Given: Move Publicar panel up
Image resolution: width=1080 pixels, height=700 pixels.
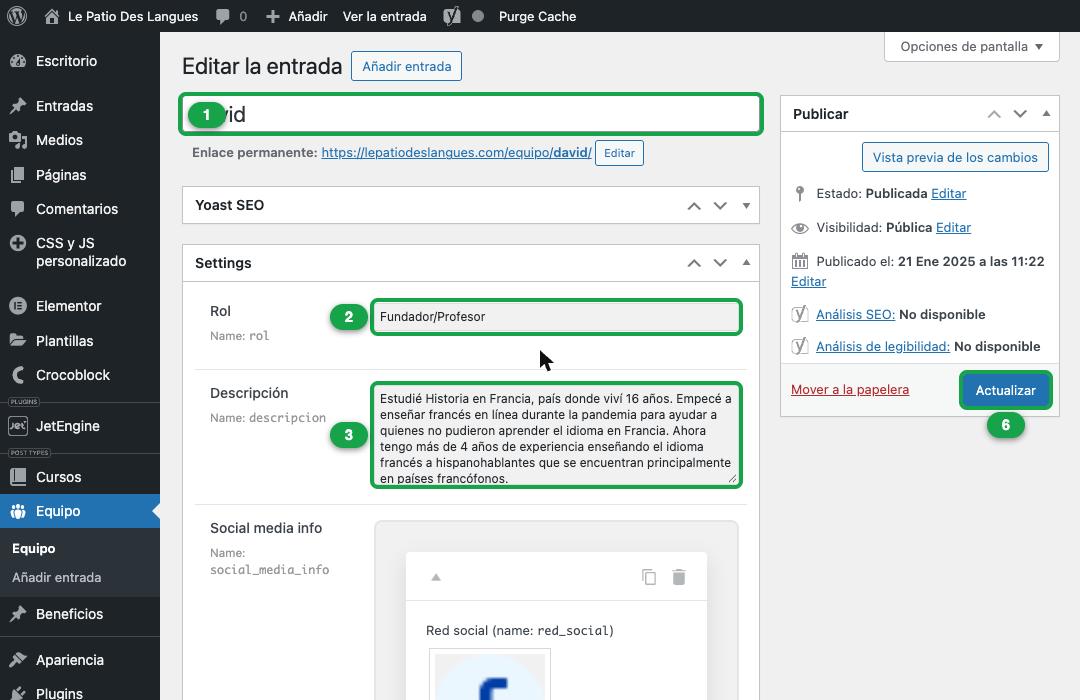Looking at the screenshot, I should coord(994,114).
